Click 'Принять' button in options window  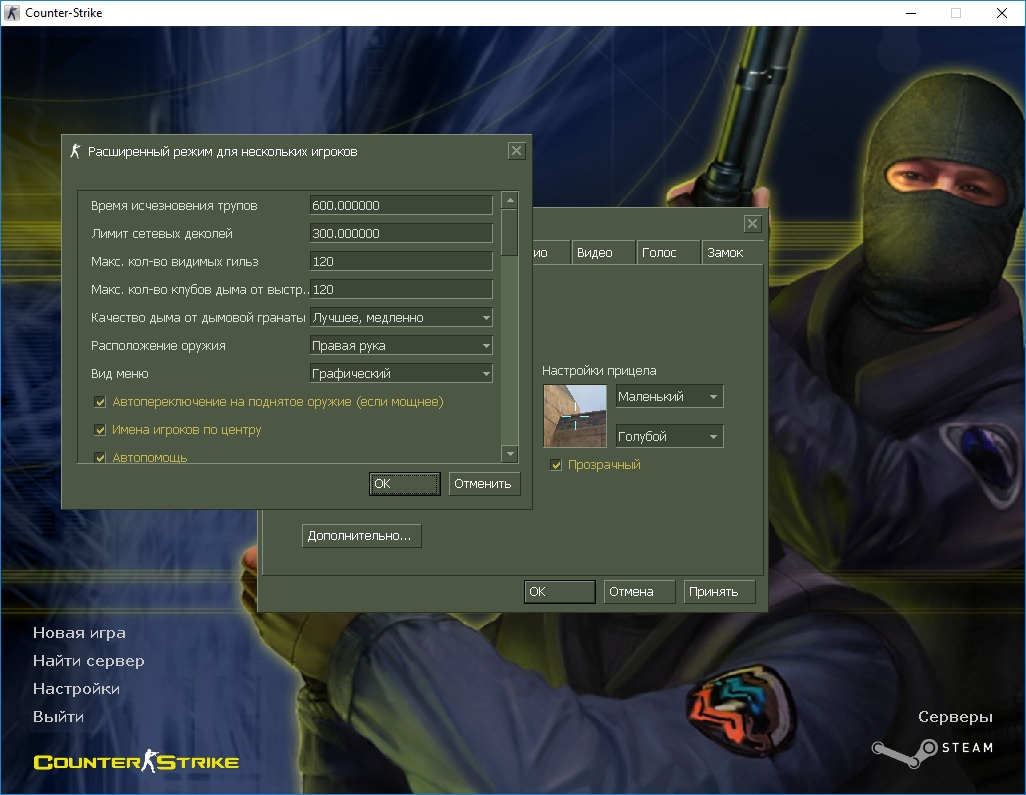coord(719,592)
